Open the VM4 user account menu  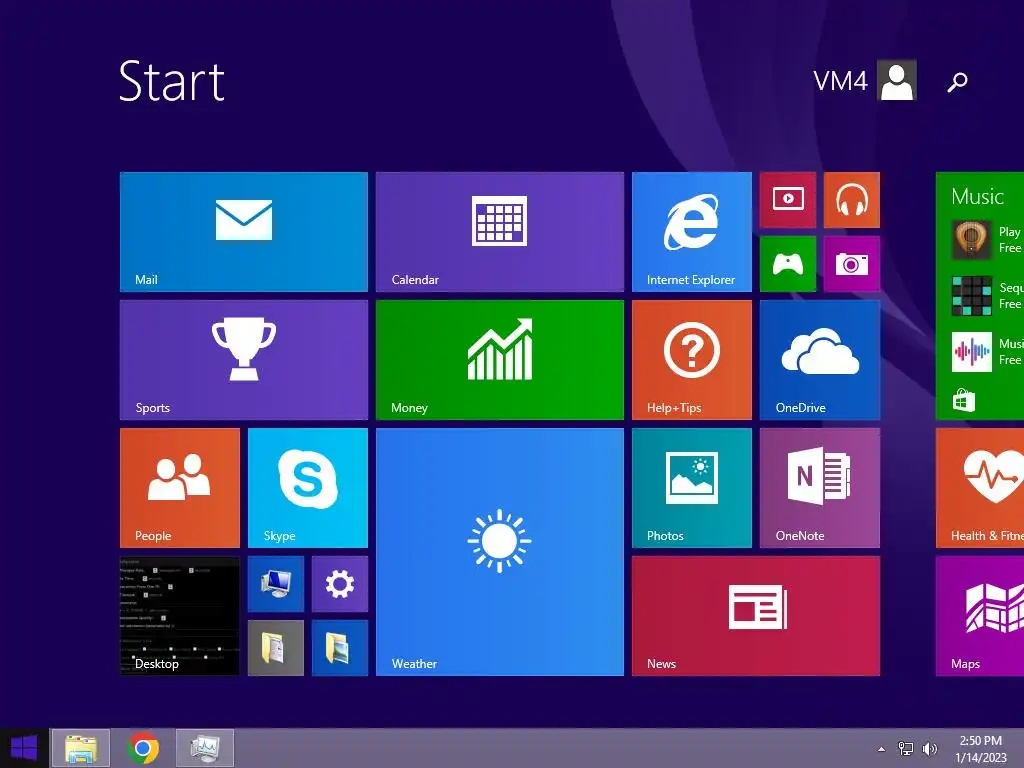click(x=865, y=81)
